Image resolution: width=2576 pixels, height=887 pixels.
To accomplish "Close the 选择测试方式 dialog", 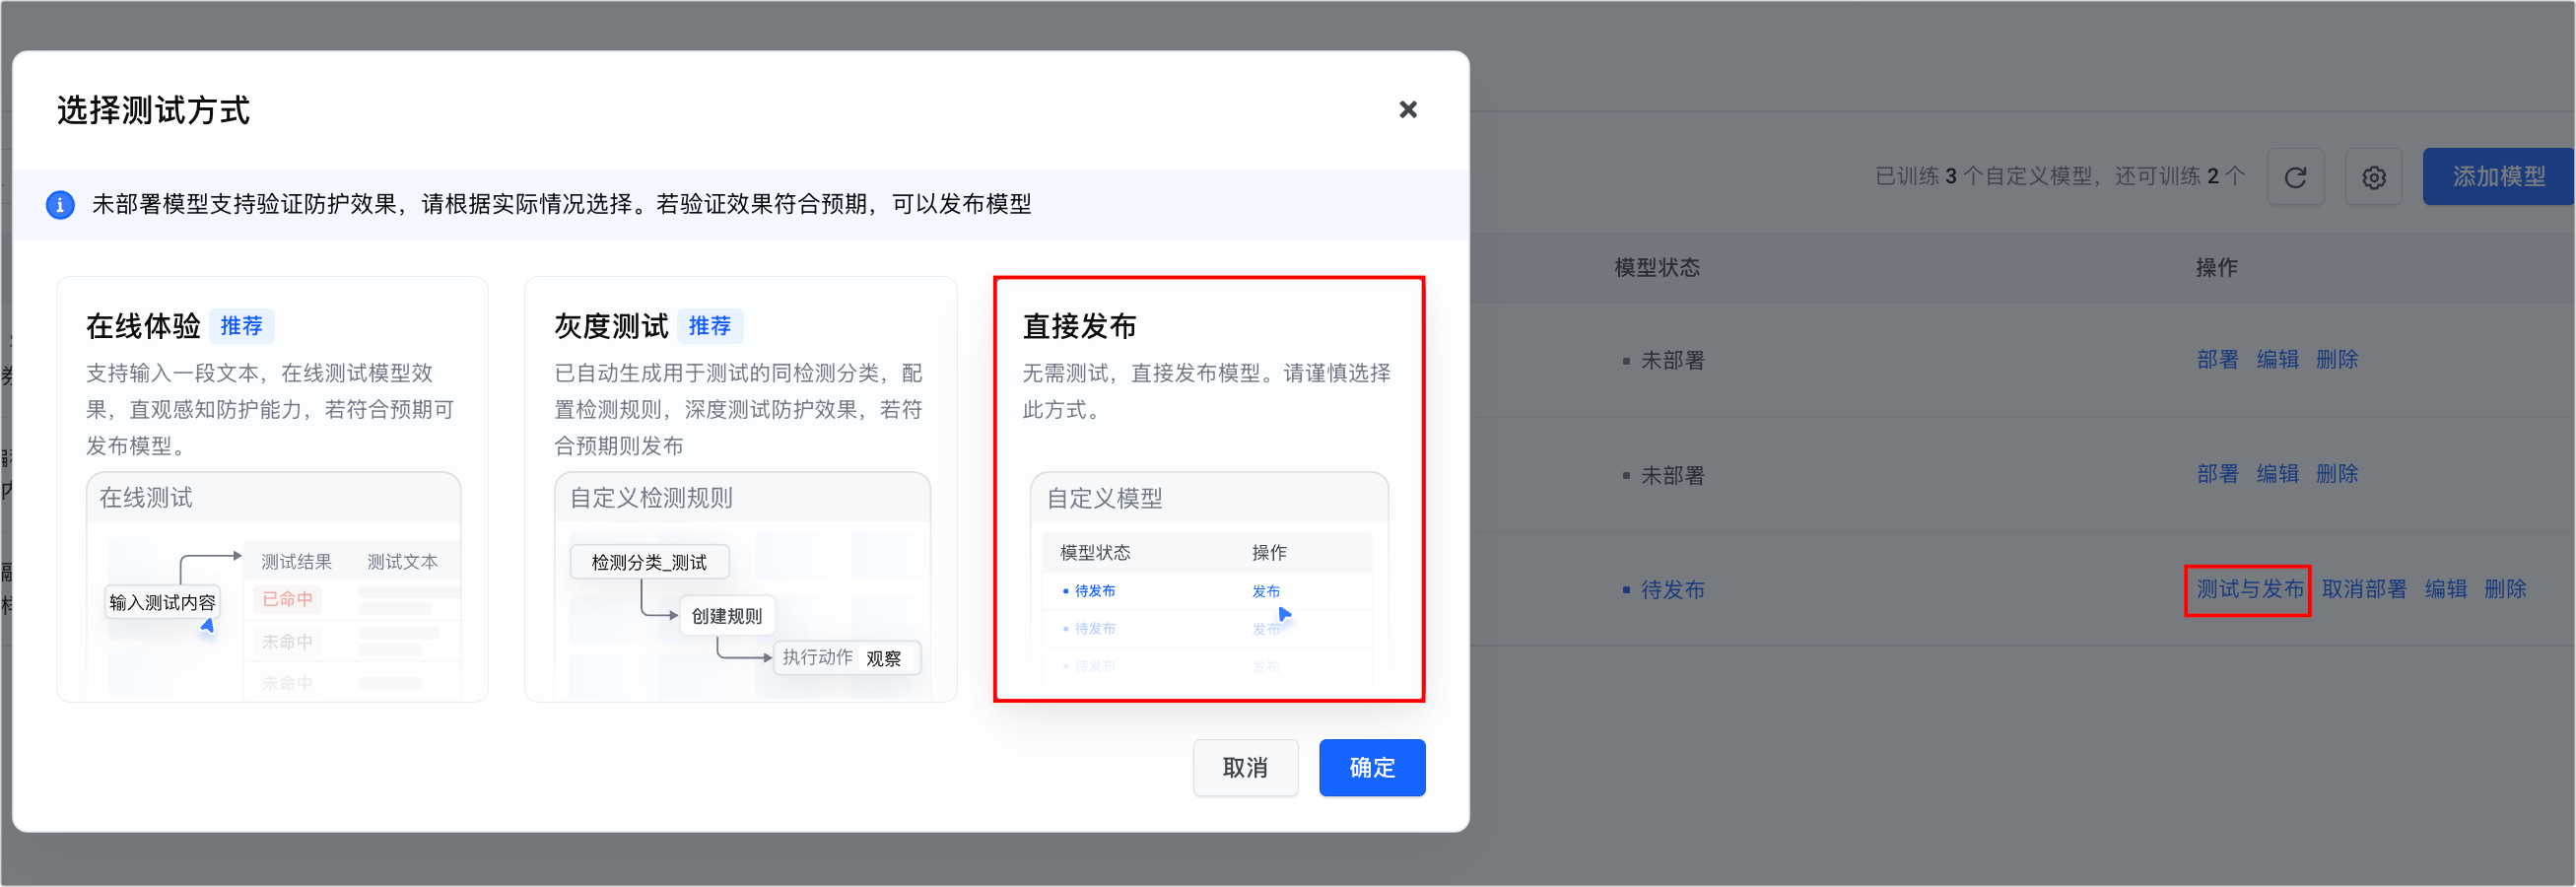I will click(x=1407, y=110).
